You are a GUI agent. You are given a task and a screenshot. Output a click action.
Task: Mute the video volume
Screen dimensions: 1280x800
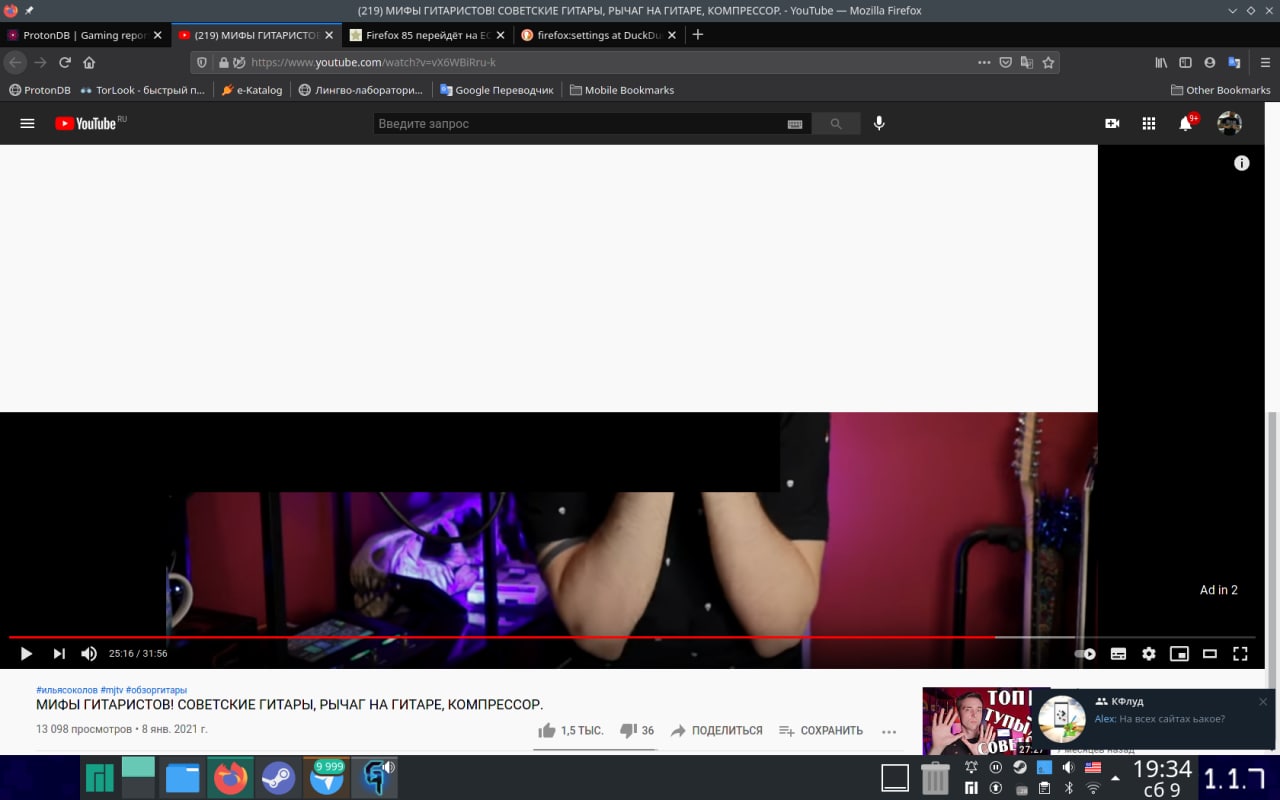coord(89,654)
